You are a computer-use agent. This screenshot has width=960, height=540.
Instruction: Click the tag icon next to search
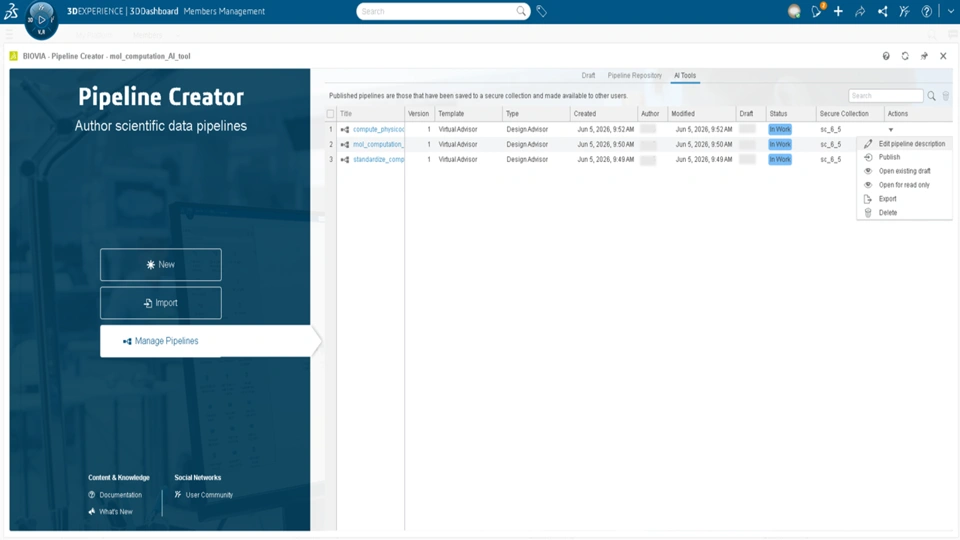click(x=542, y=11)
